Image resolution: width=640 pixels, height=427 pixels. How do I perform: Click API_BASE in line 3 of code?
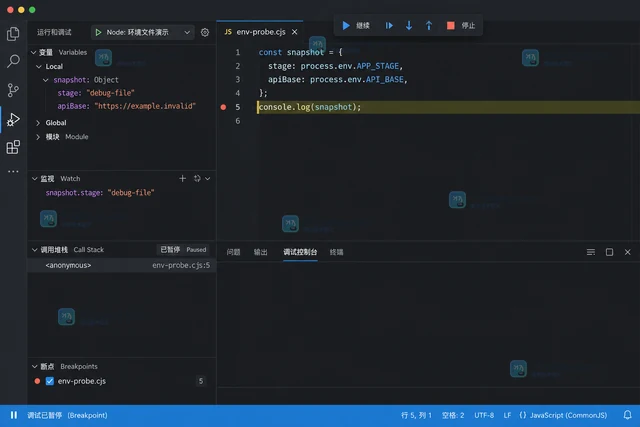click(x=384, y=80)
